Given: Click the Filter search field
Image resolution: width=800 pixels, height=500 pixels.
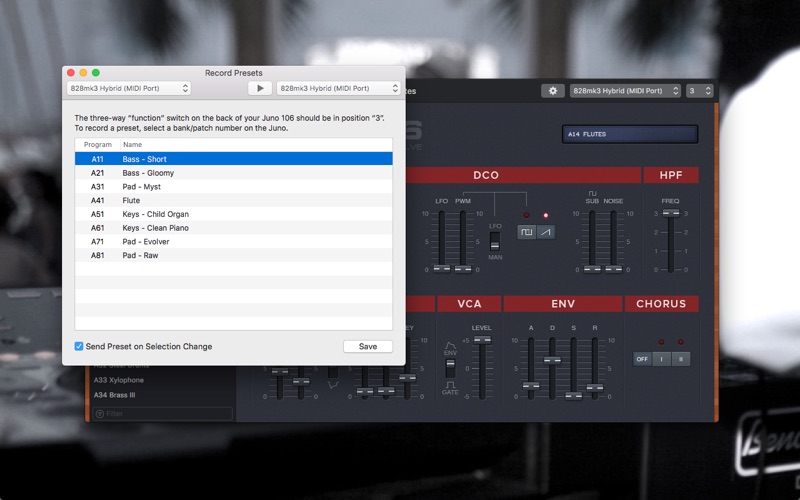Looking at the screenshot, I should (162, 413).
